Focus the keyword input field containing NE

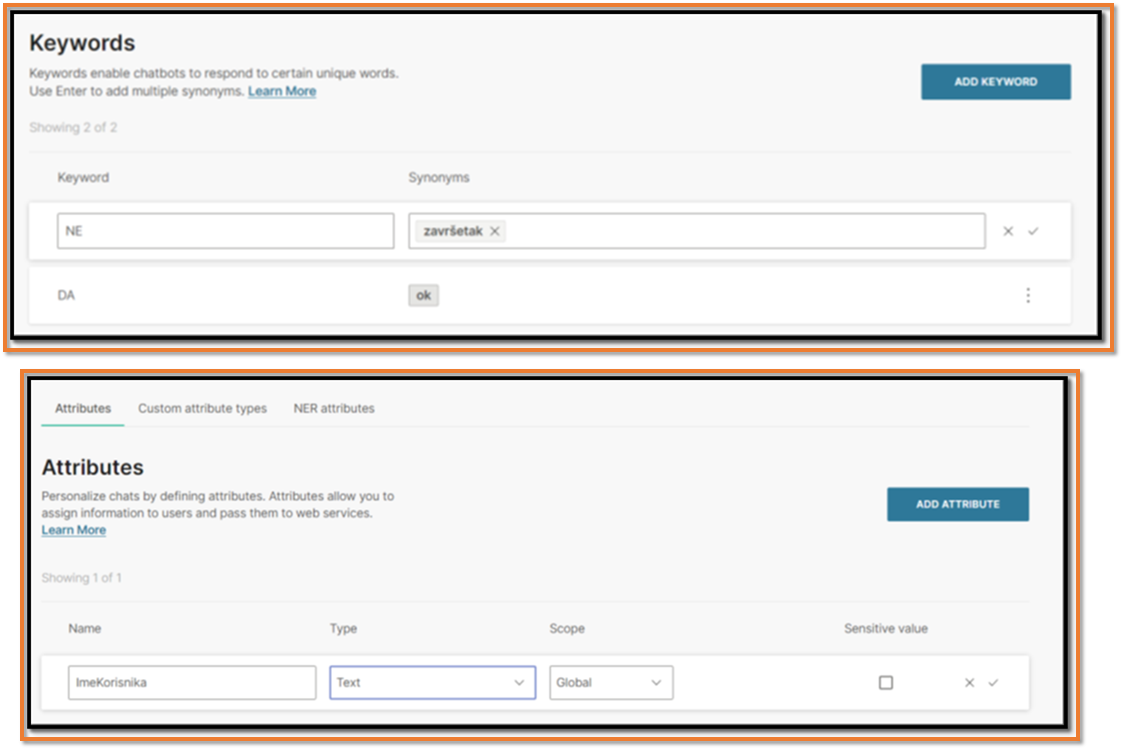[x=225, y=231]
